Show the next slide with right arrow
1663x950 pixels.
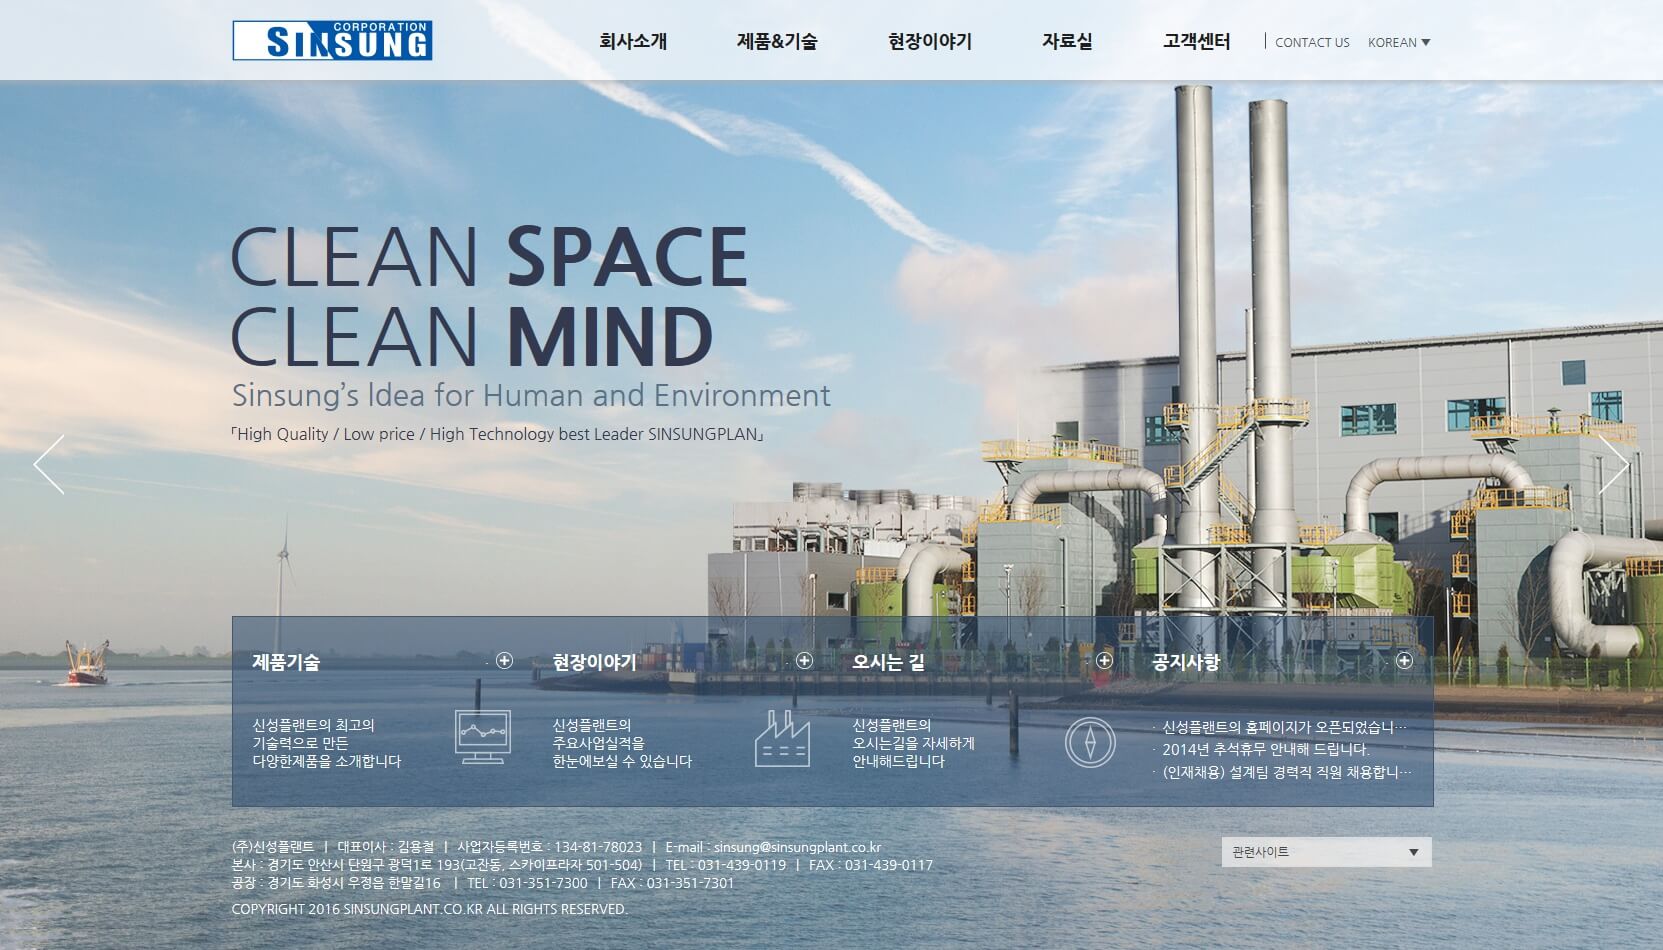pos(1614,464)
